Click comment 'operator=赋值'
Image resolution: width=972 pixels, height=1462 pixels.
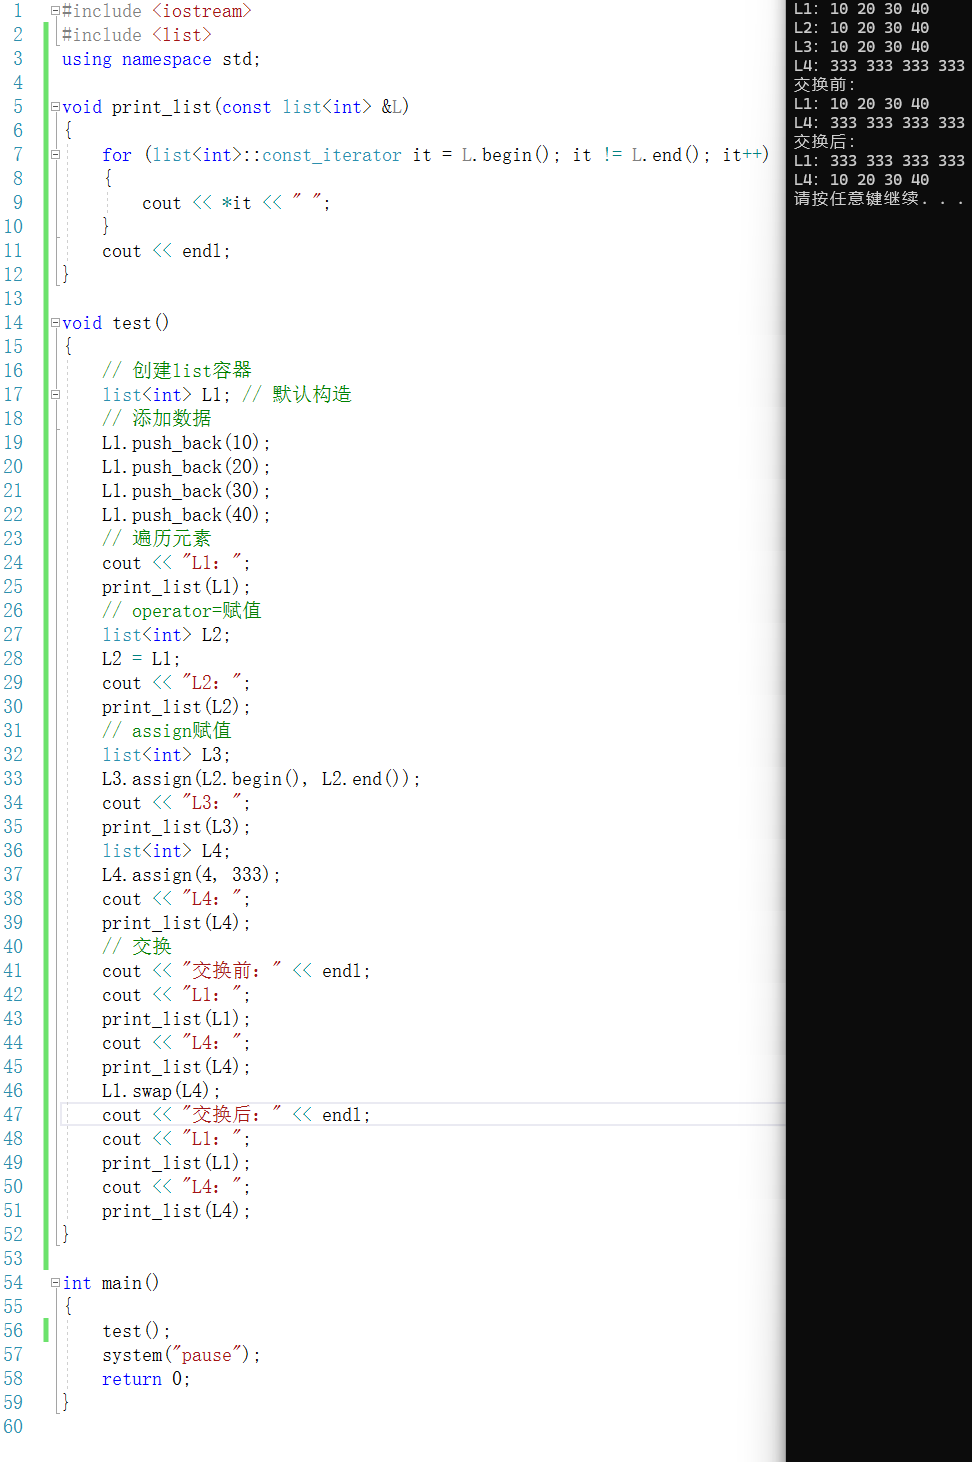pos(182,611)
